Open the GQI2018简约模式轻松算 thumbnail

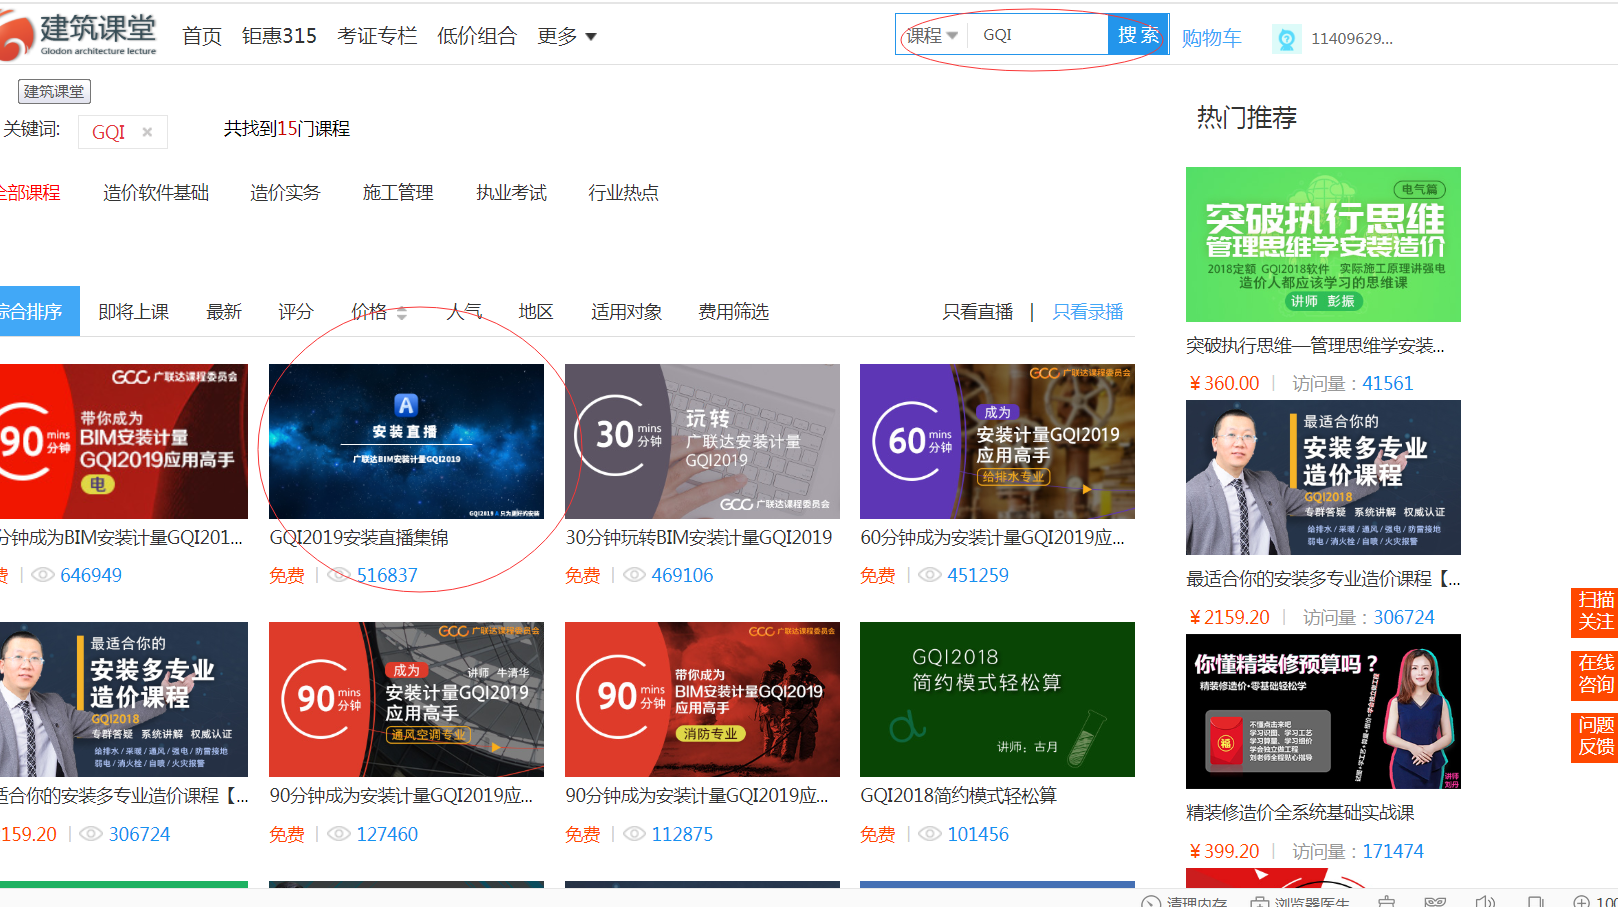pyautogui.click(x=997, y=699)
